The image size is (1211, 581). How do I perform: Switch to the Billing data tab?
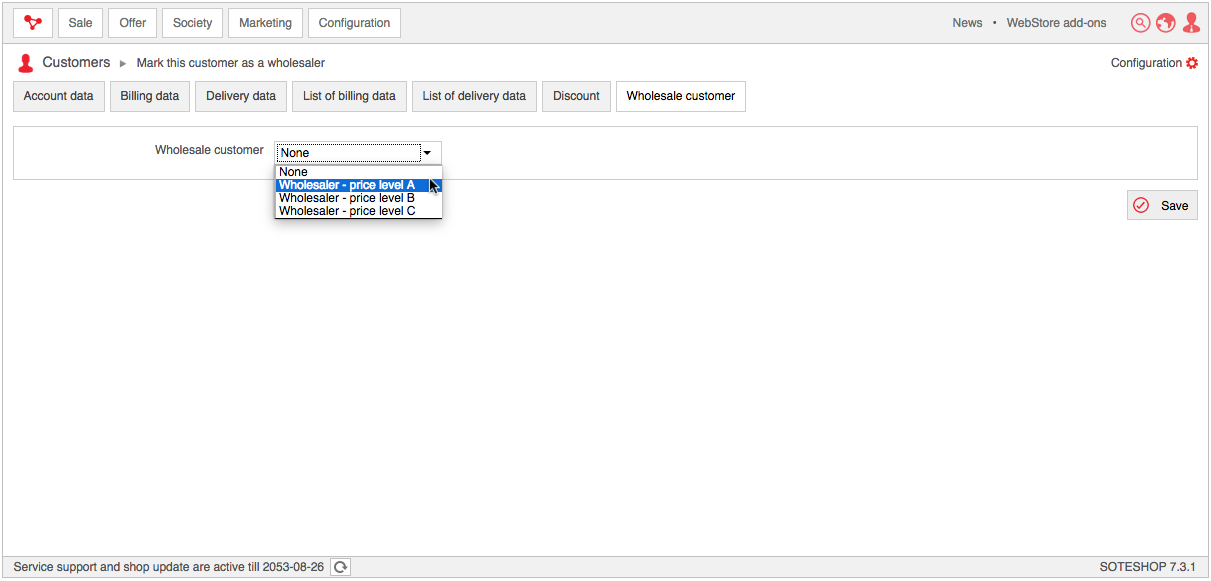tap(150, 96)
